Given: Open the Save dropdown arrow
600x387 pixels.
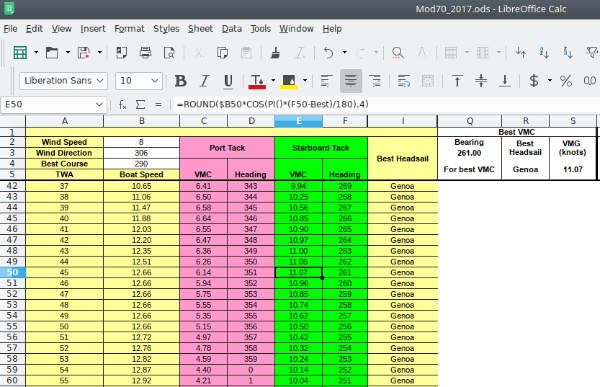Looking at the screenshot, I should (99, 52).
